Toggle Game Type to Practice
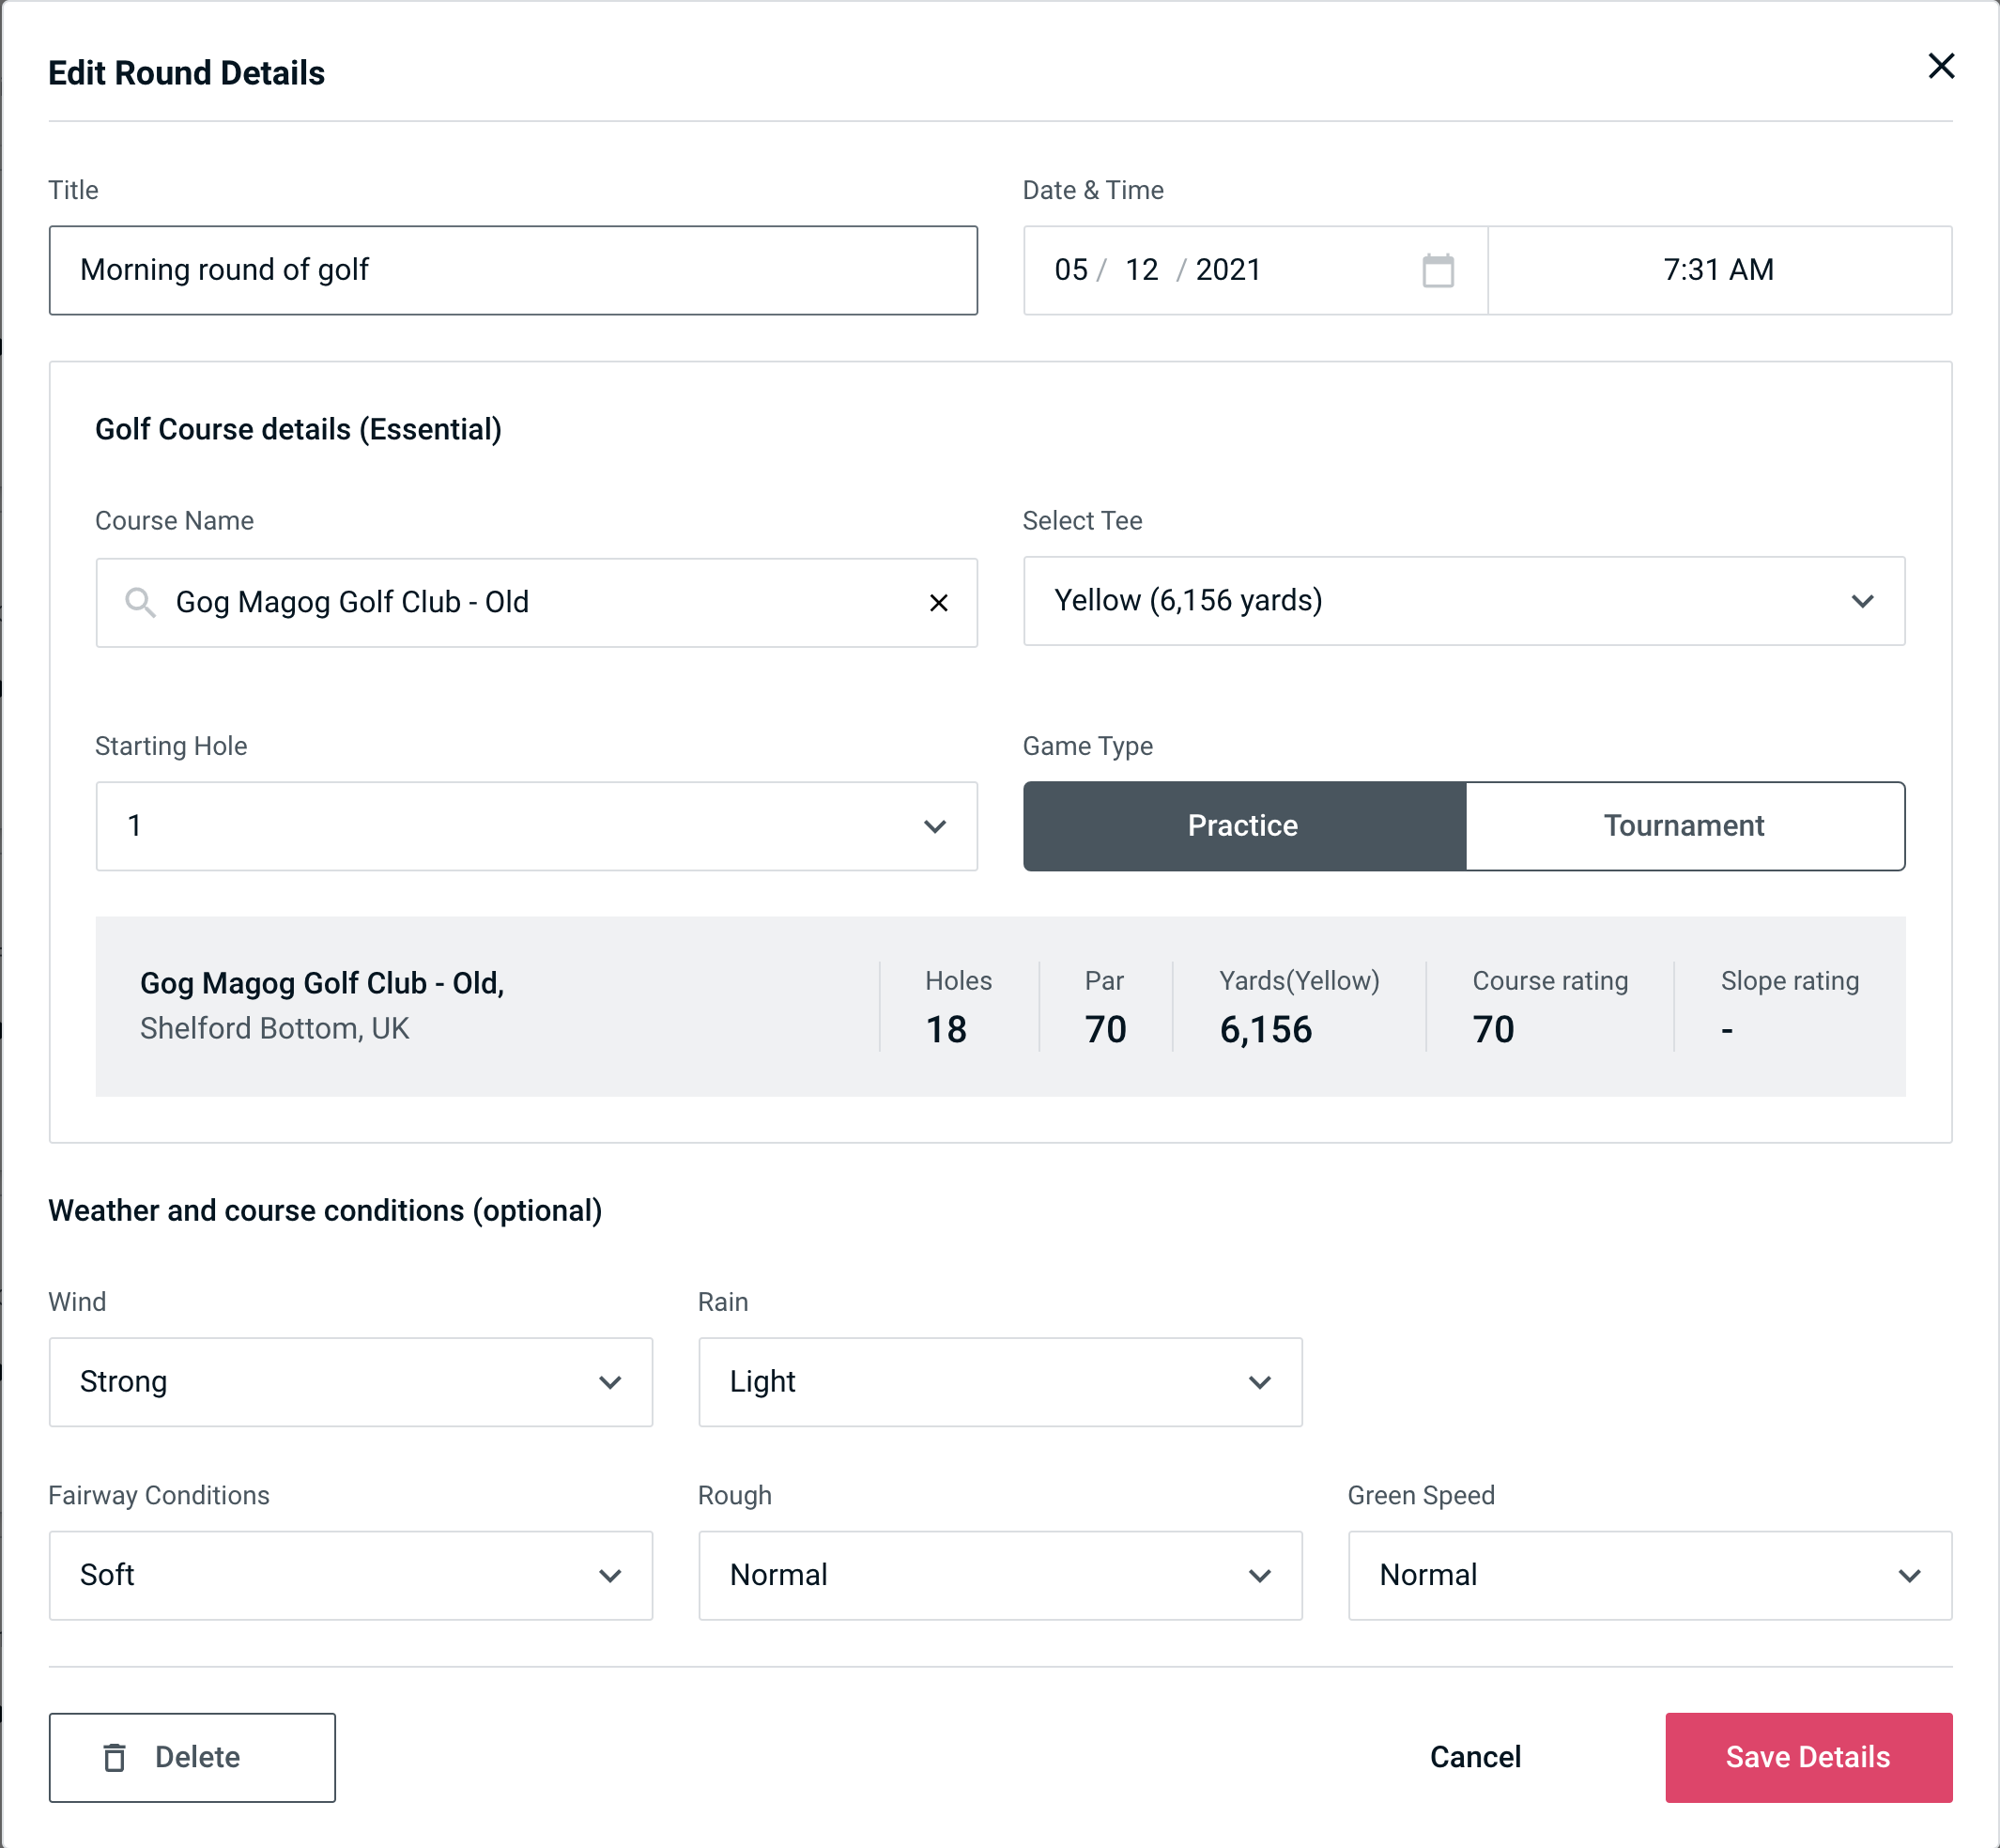2000x1848 pixels. click(1242, 827)
